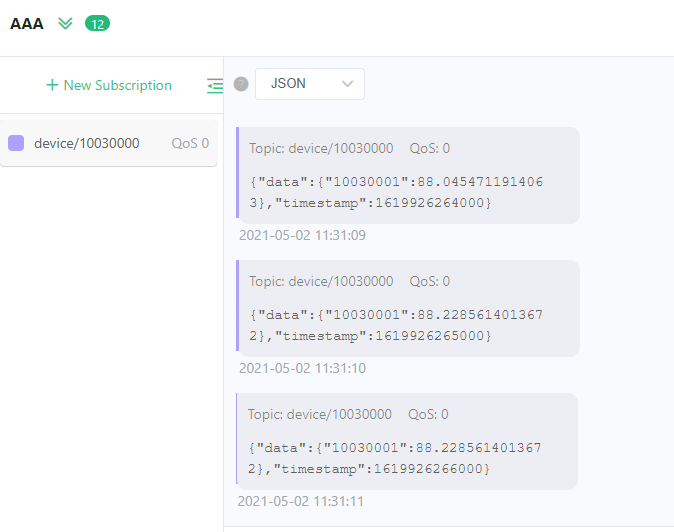This screenshot has width=674, height=532.
Task: Click timestamp 2021-05-02 11:31:11
Action: coord(301,501)
